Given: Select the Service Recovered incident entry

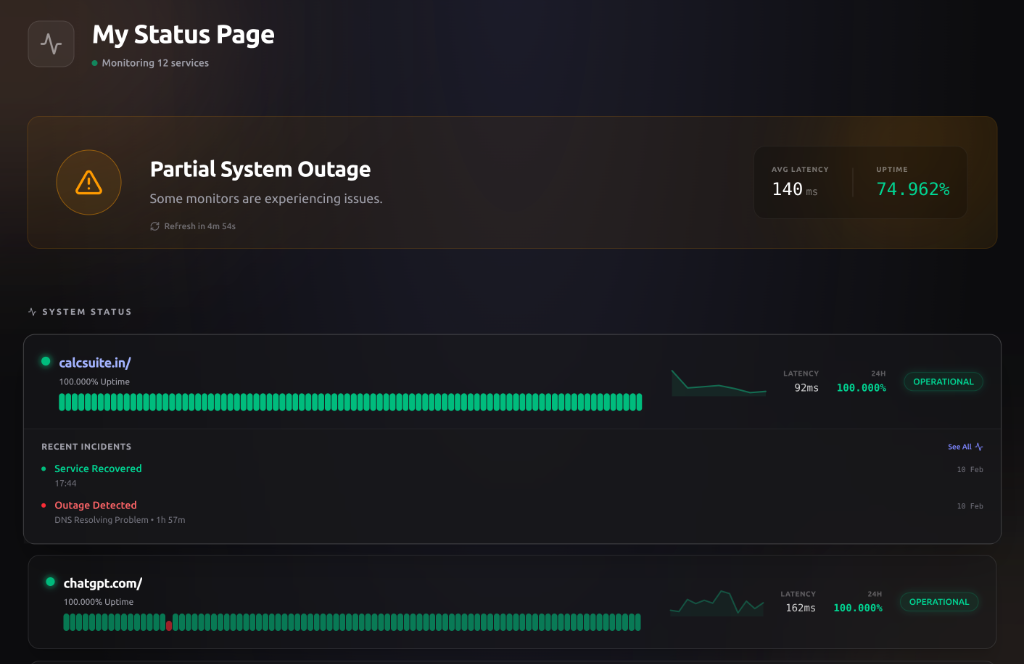Looking at the screenshot, I should (98, 469).
